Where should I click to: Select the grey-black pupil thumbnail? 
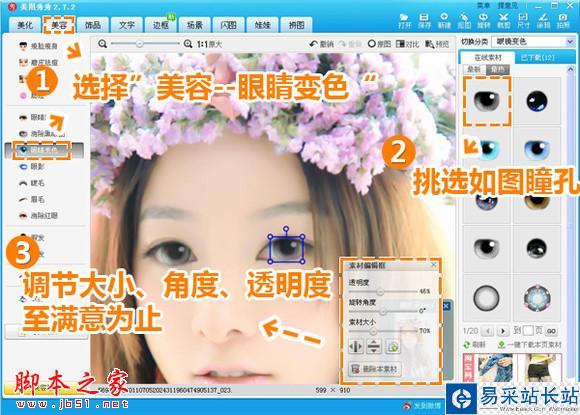tap(486, 101)
